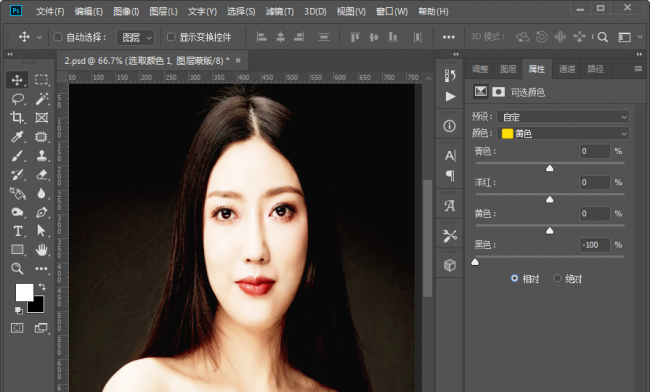Select the Rectangular Marquee tool
Screen dimensions: 650x392
(41, 80)
